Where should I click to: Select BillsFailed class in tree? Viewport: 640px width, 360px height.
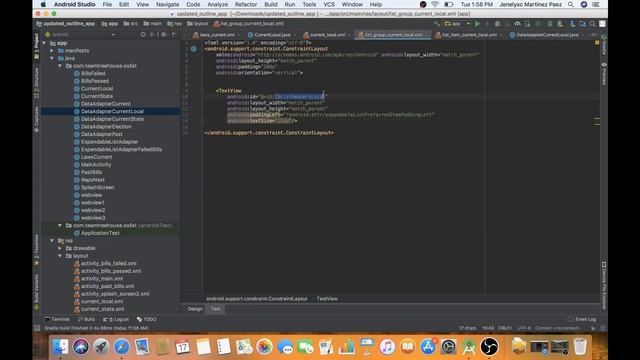93,73
